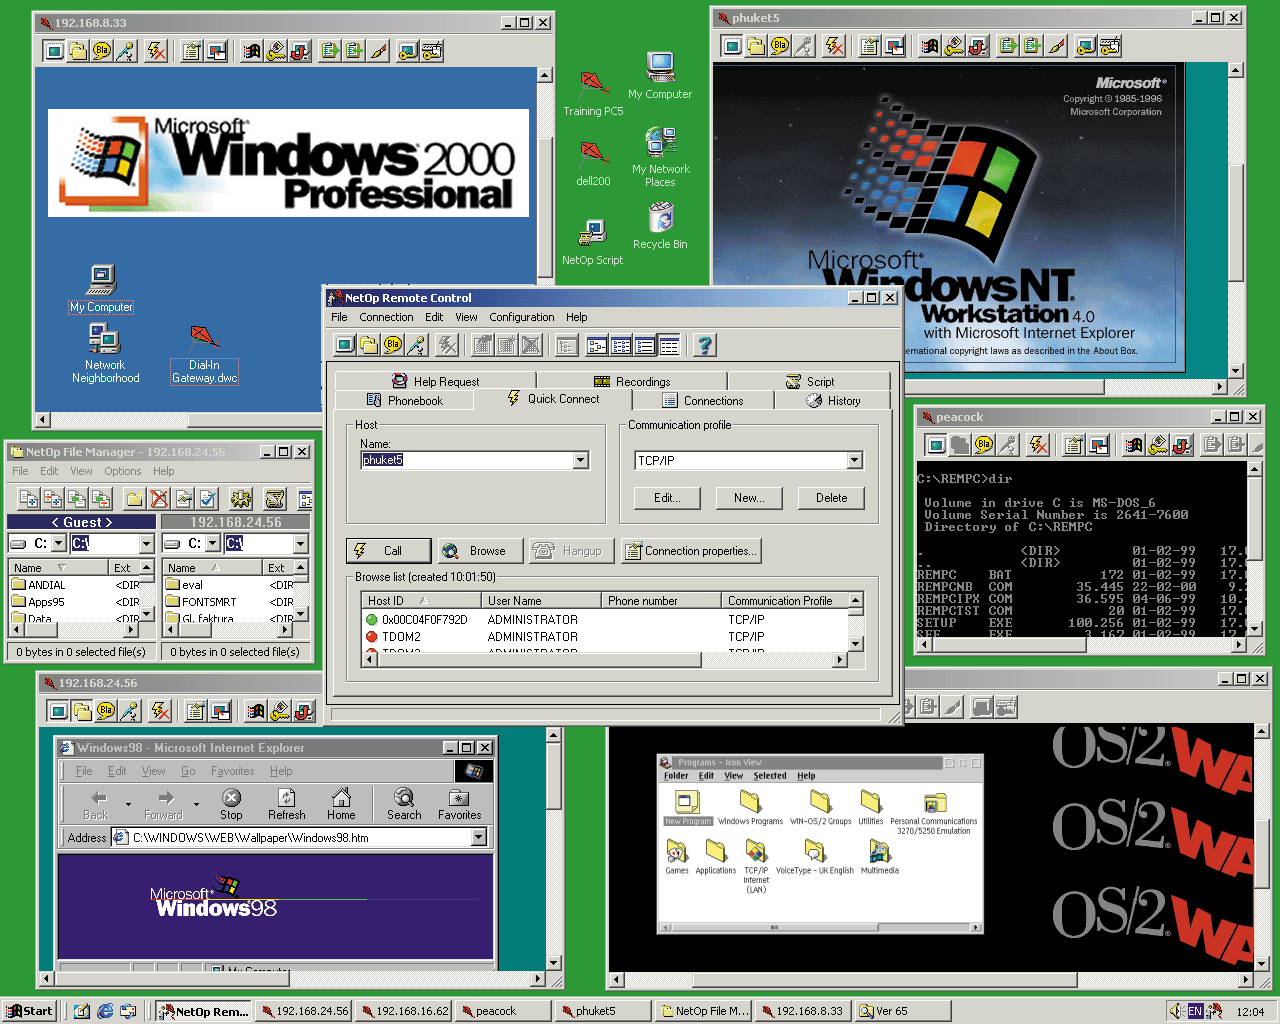The height and width of the screenshot is (1024, 1280).
Task: Click send clipboard icon in phuket5 window toolbar
Action: 1008,45
